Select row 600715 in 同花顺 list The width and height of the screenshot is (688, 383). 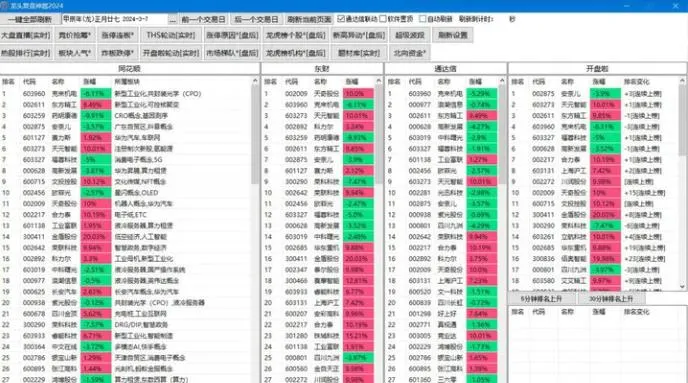coord(126,182)
